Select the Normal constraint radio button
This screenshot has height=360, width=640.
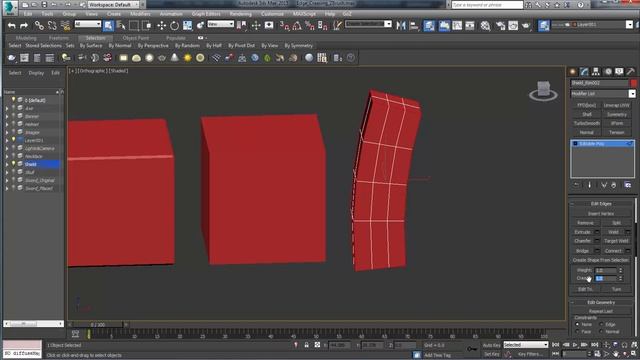pyautogui.click(x=601, y=332)
